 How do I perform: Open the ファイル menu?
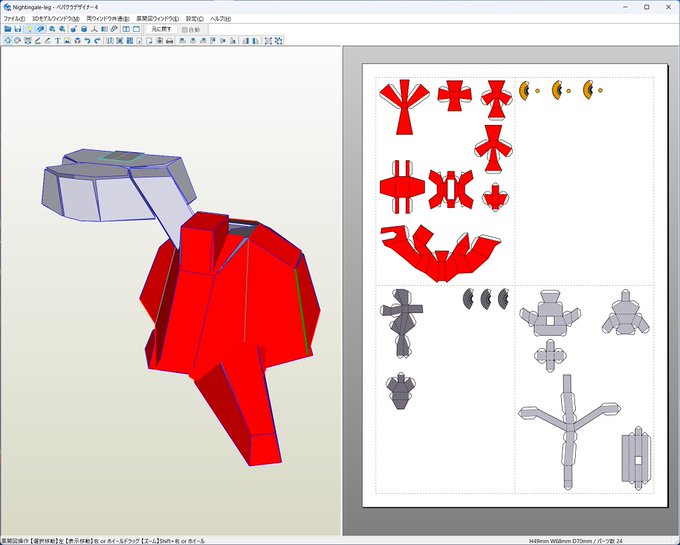pos(14,19)
